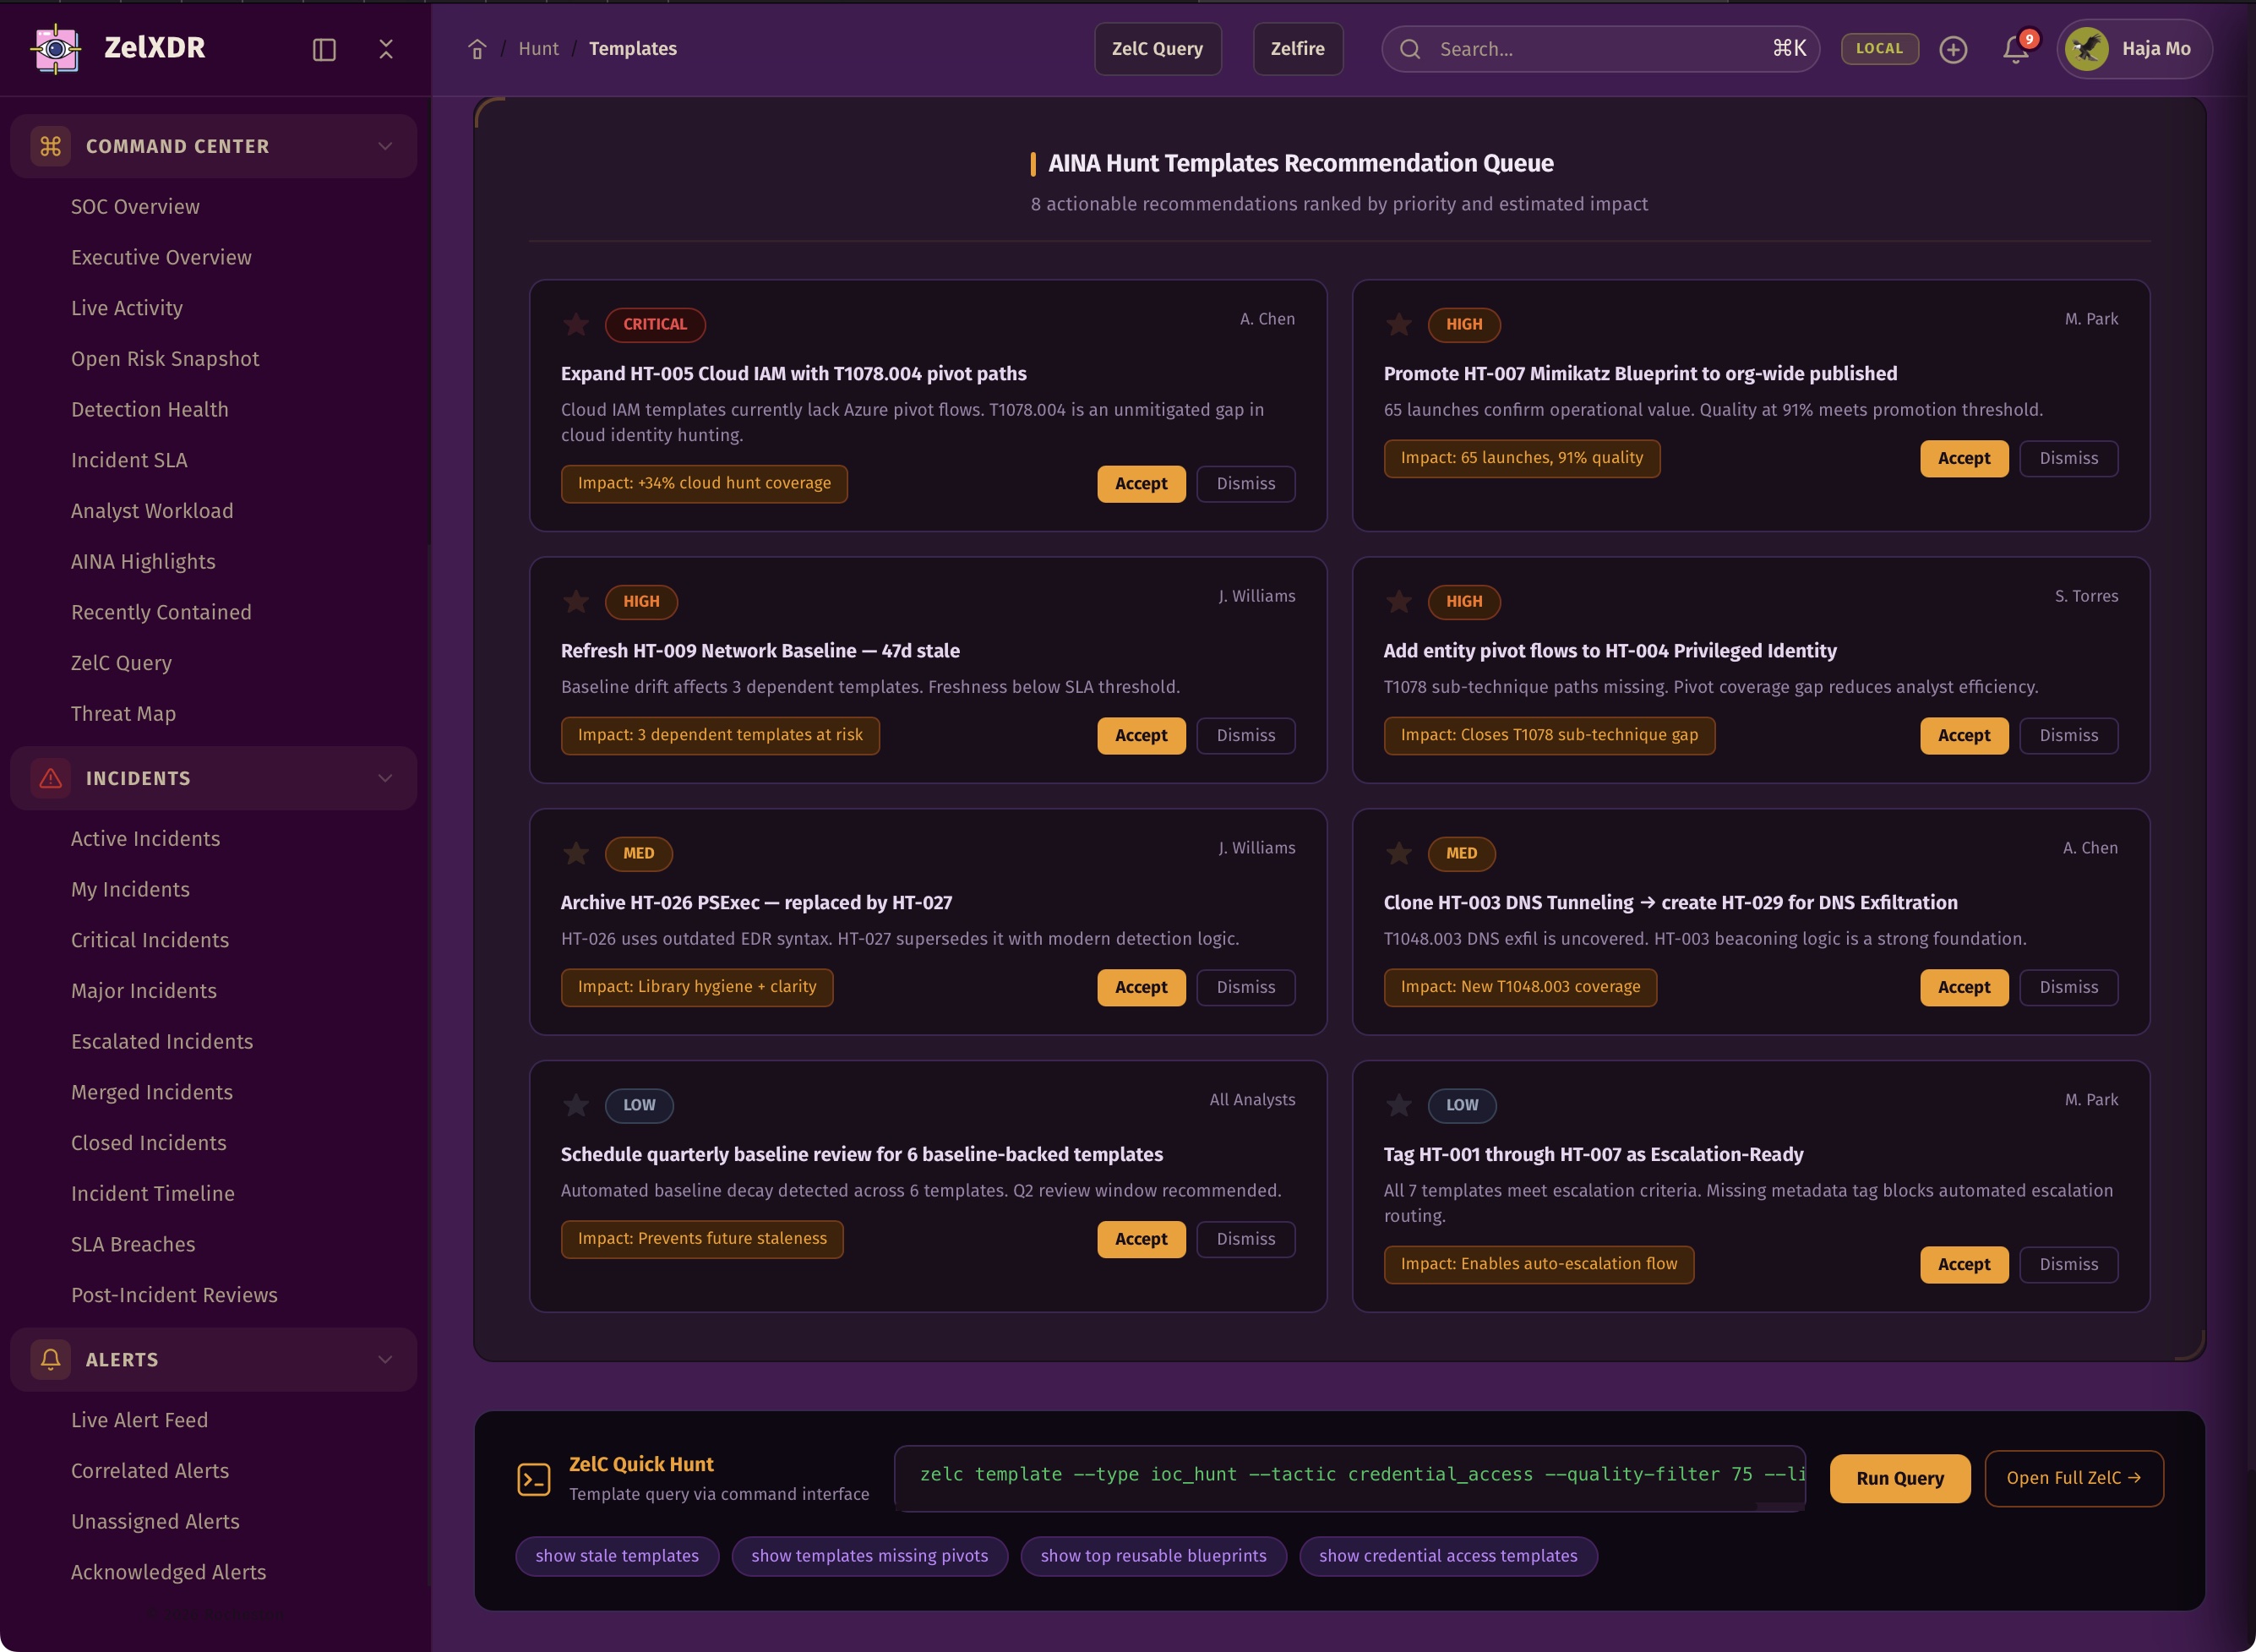Screen dimensions: 2256x1652
Task: Open Threat Map in sidebar
Action: [x=123, y=713]
